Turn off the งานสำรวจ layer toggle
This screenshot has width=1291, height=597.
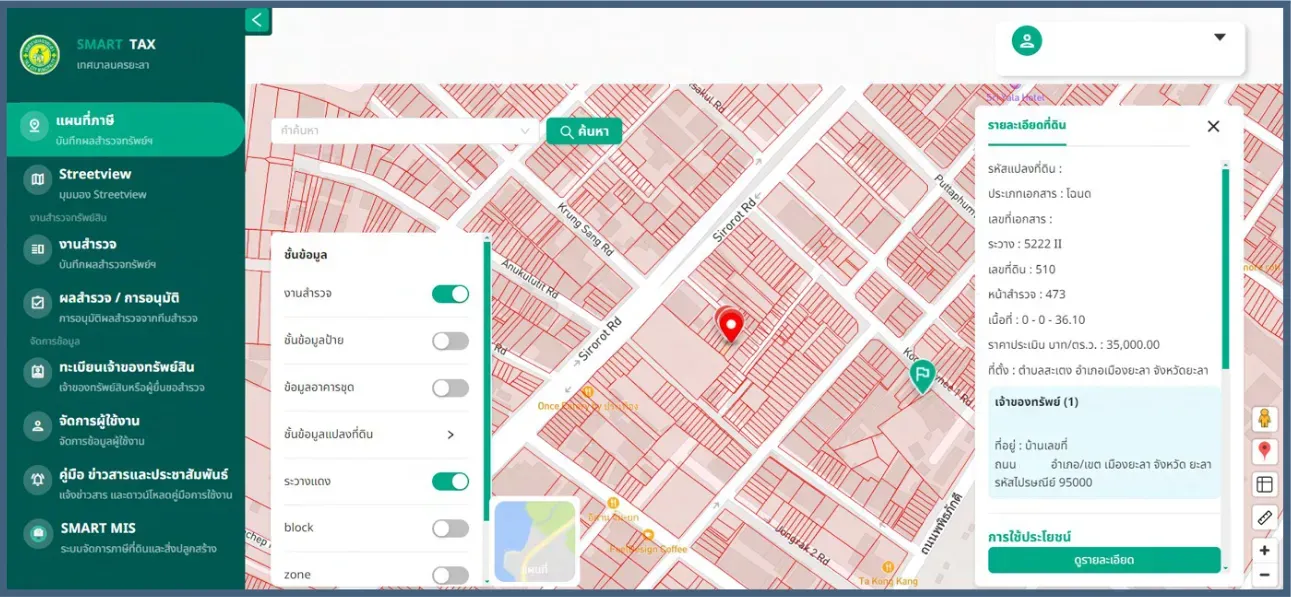tap(450, 294)
